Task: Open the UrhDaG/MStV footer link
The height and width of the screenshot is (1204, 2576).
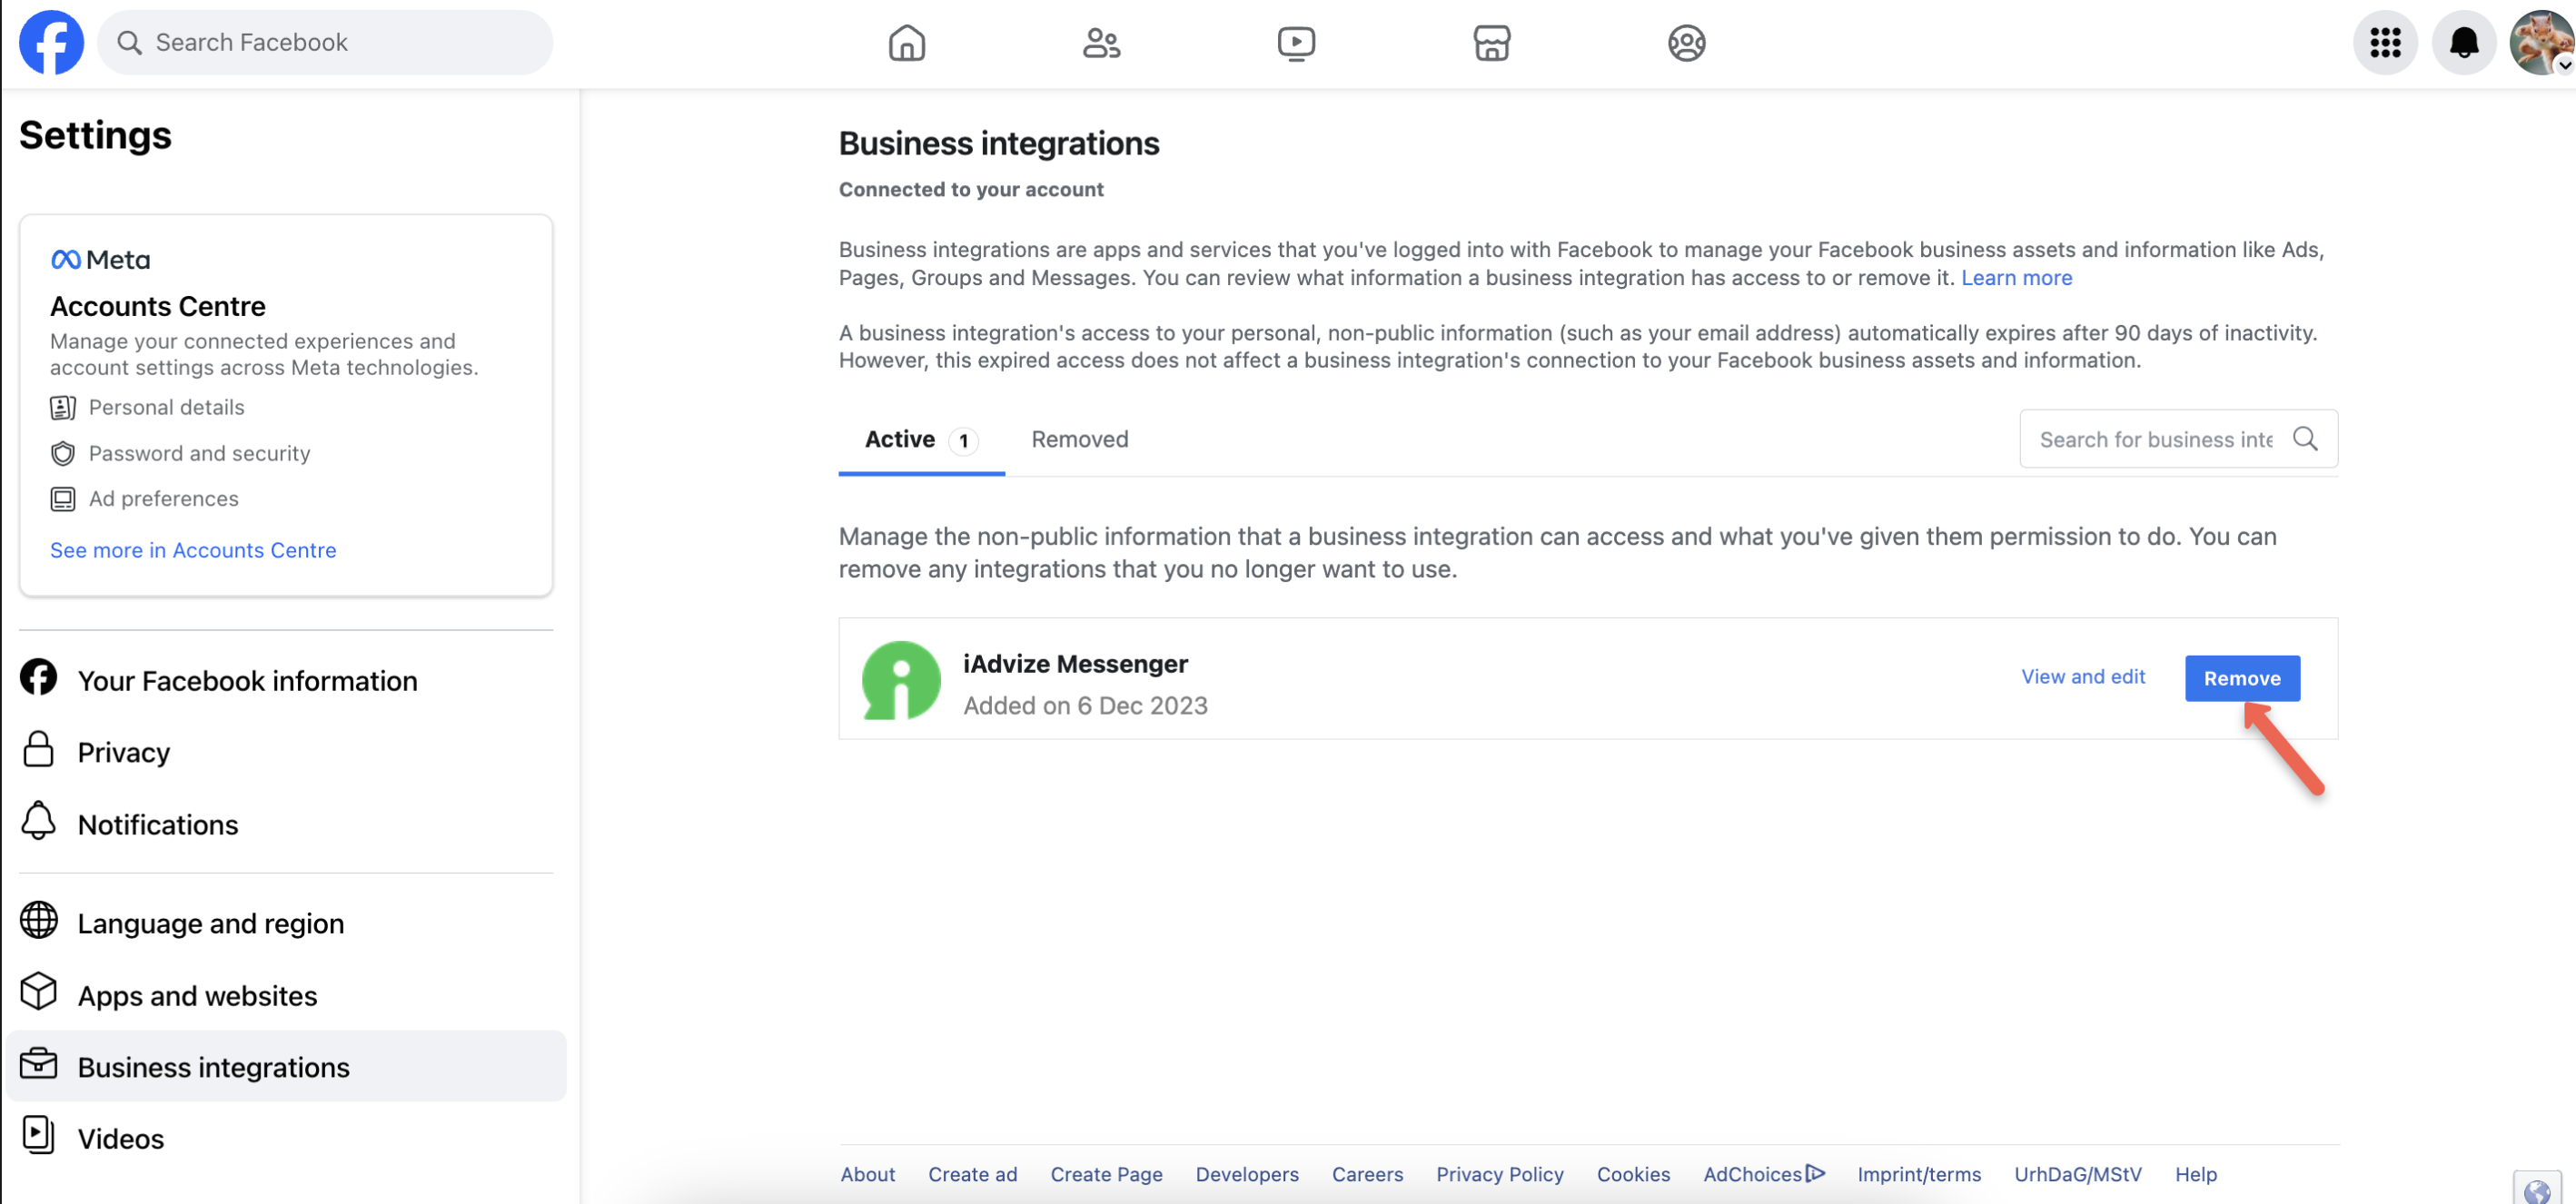Action: click(2077, 1174)
